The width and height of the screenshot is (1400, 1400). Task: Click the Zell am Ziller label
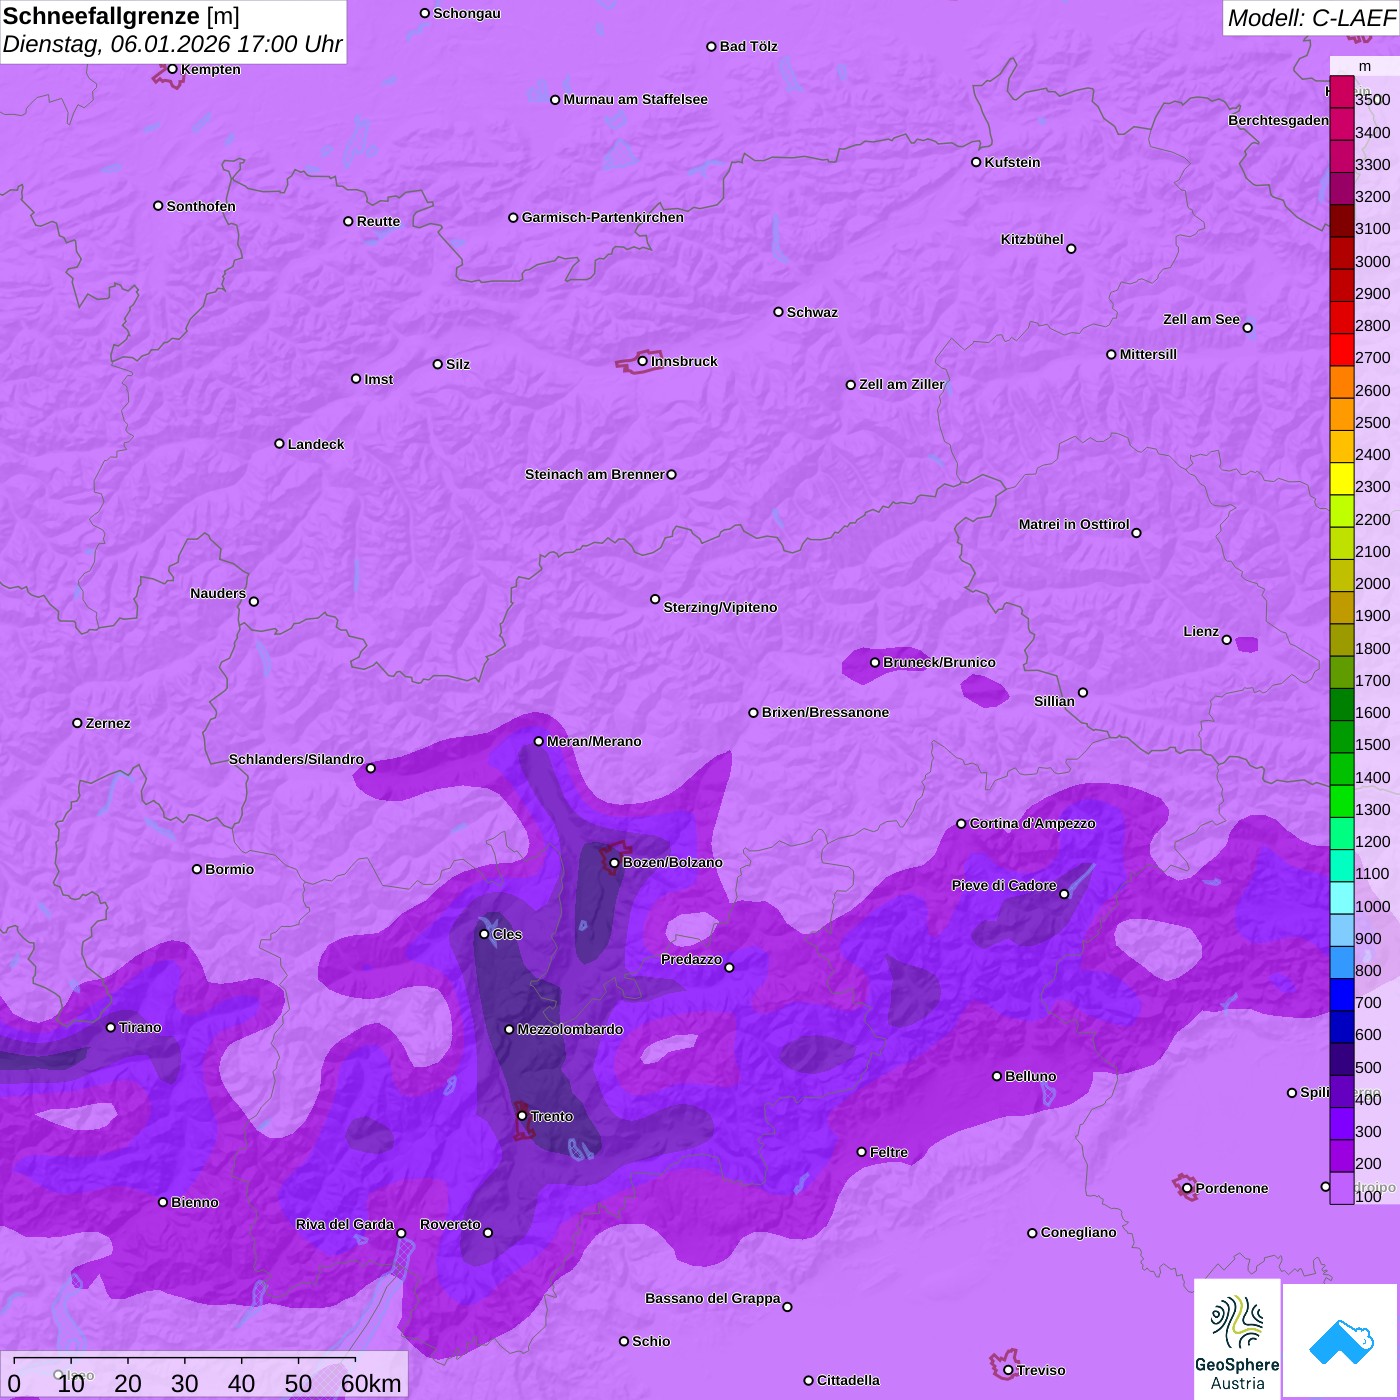coord(902,384)
